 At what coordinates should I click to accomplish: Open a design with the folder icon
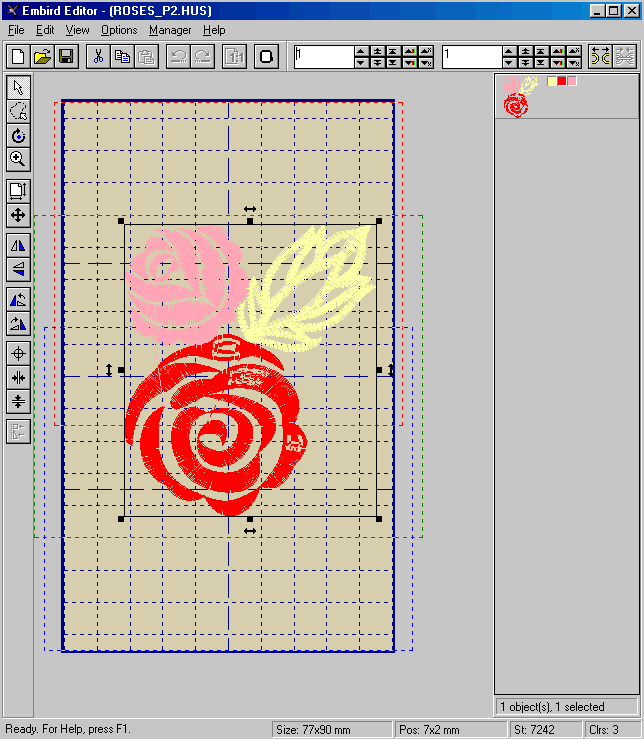42,57
